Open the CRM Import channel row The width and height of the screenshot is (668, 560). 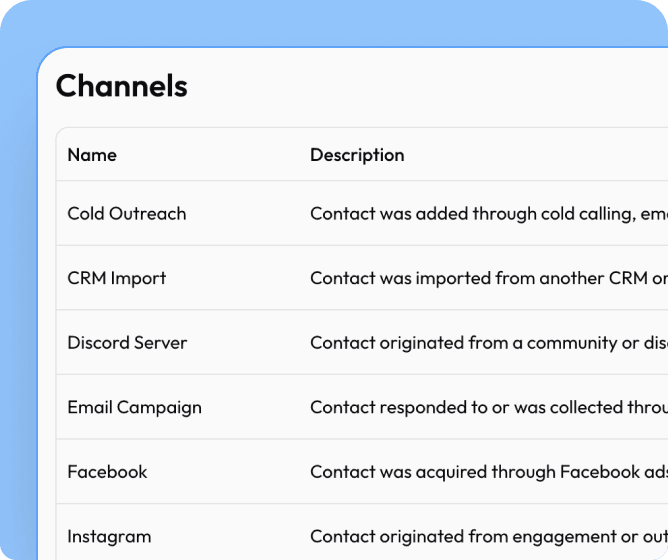[x=362, y=278]
